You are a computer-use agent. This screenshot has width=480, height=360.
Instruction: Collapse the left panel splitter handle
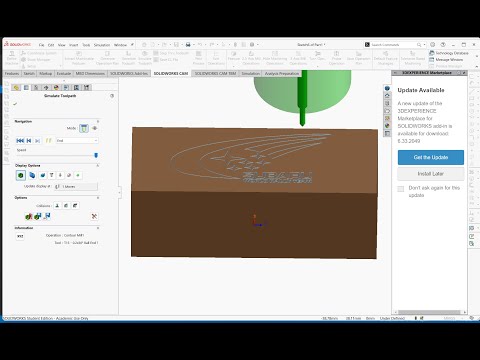[120, 192]
